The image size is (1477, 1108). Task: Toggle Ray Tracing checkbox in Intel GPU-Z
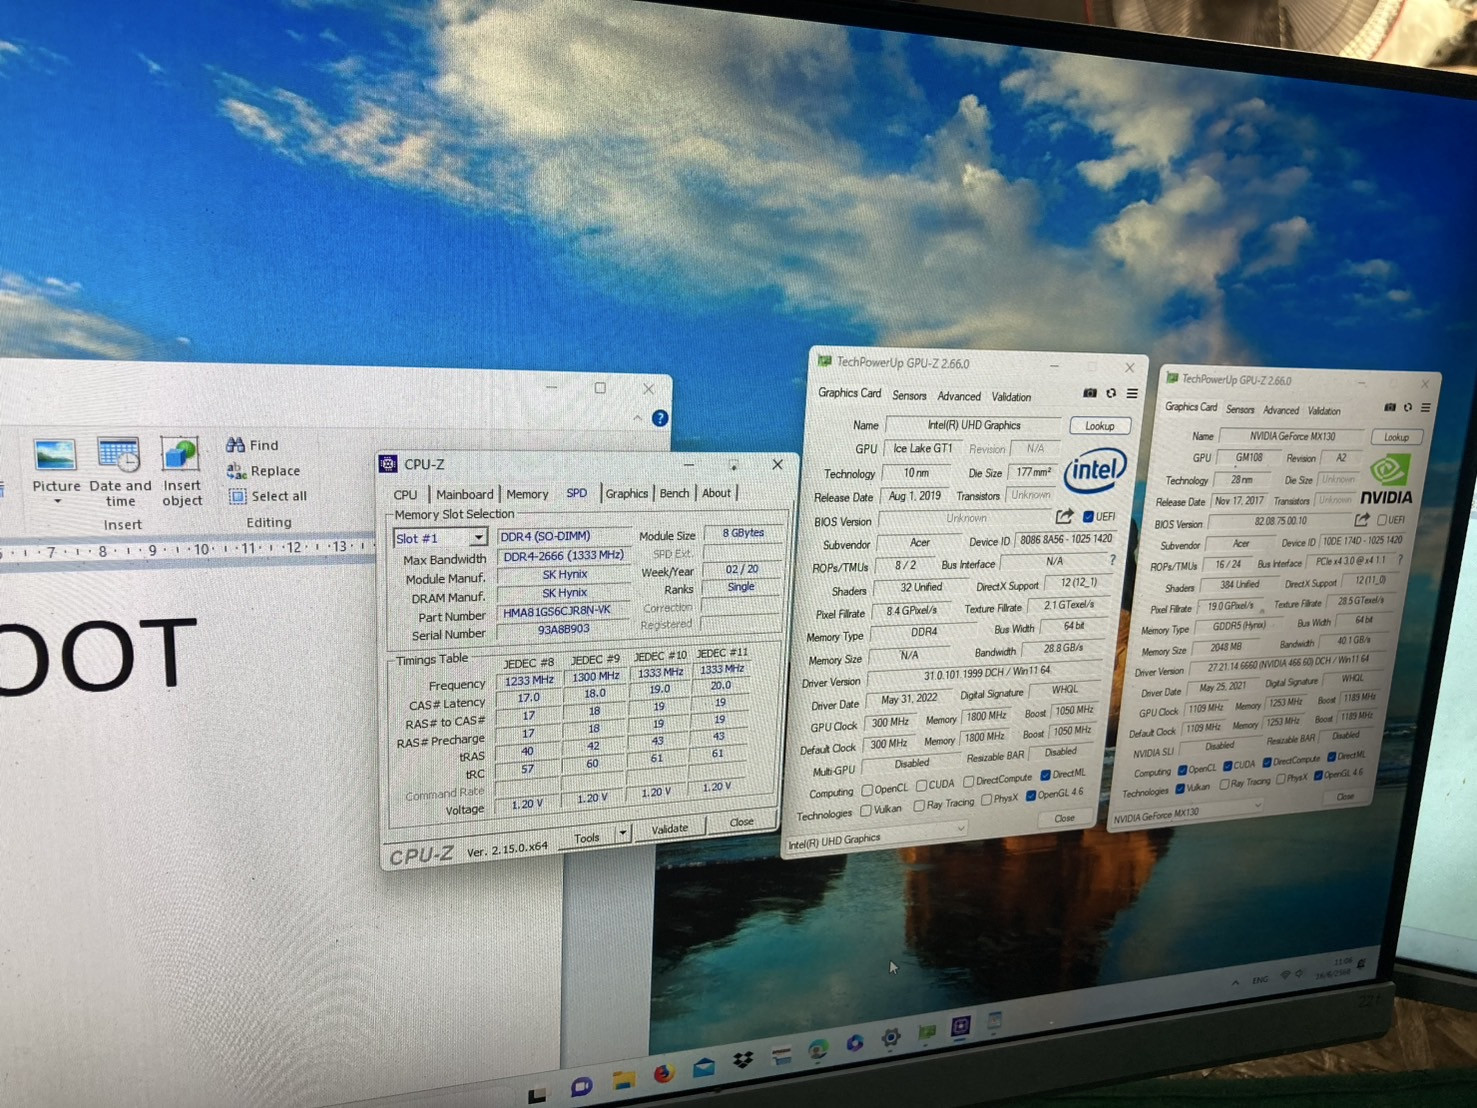tap(918, 806)
